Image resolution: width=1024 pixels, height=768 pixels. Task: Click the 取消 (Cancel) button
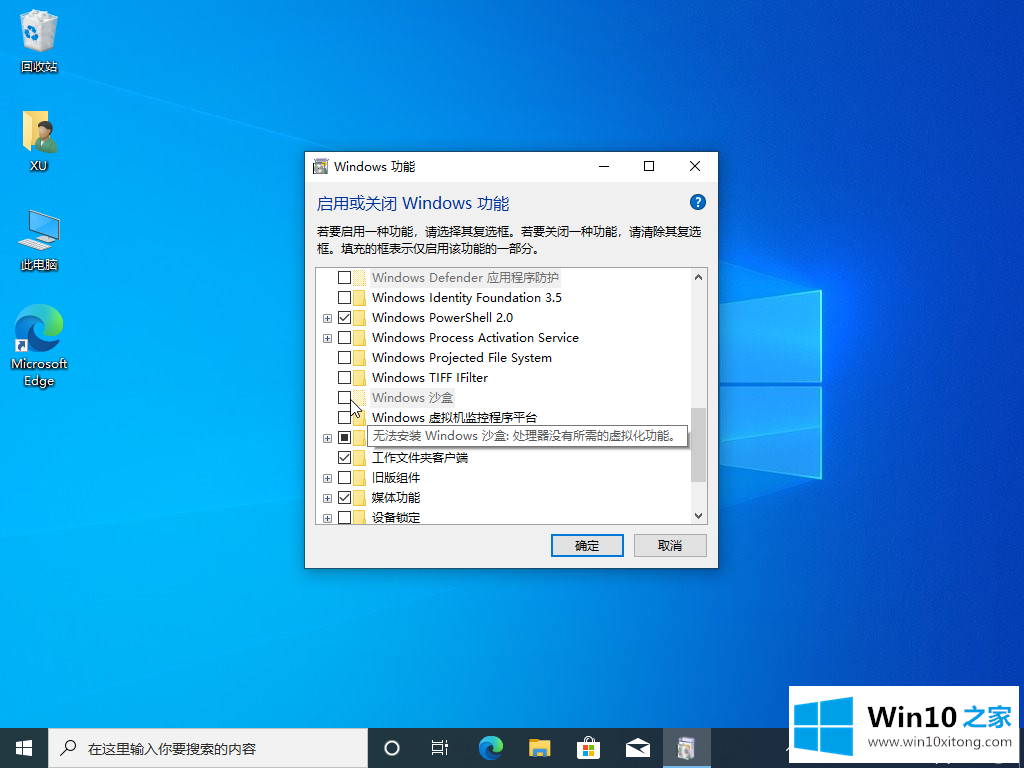click(670, 546)
